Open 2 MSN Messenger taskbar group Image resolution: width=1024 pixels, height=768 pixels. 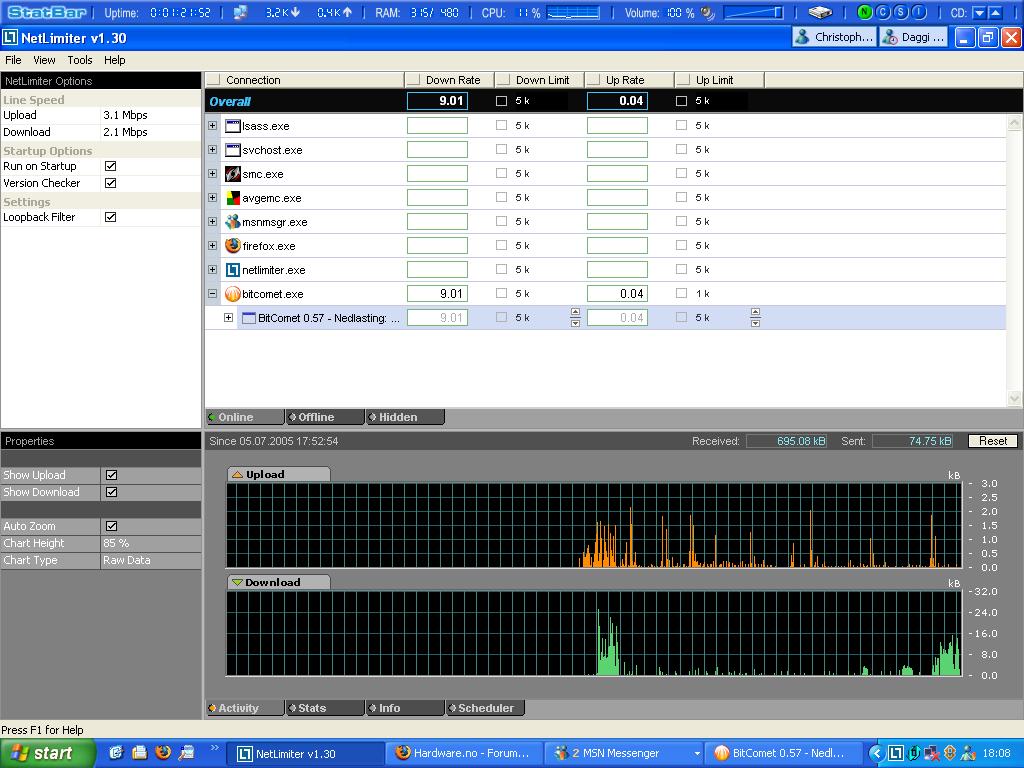pos(624,753)
